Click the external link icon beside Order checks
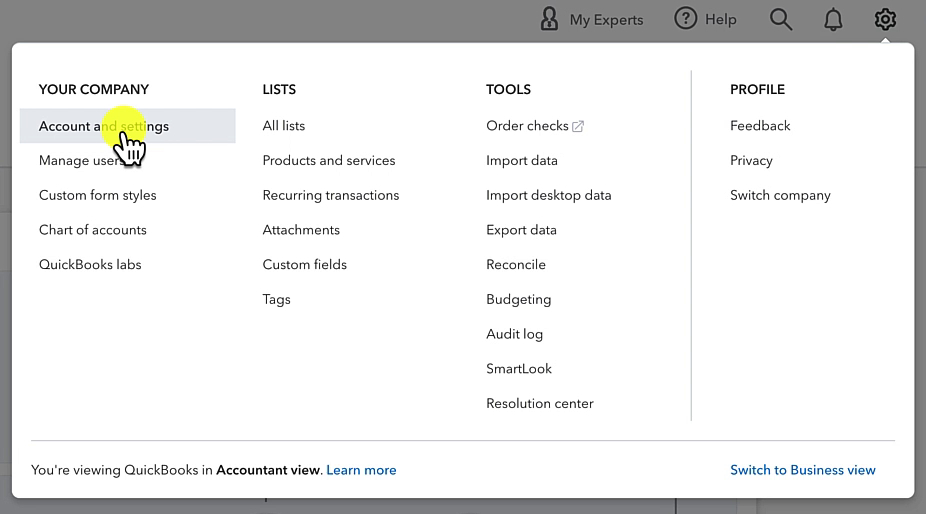The image size is (926, 514). (x=578, y=126)
